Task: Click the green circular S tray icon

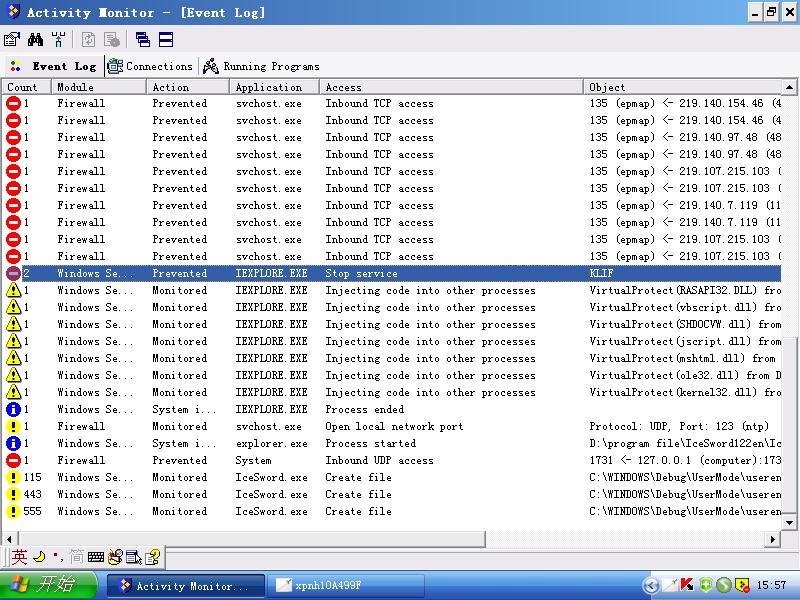Action: [723, 585]
